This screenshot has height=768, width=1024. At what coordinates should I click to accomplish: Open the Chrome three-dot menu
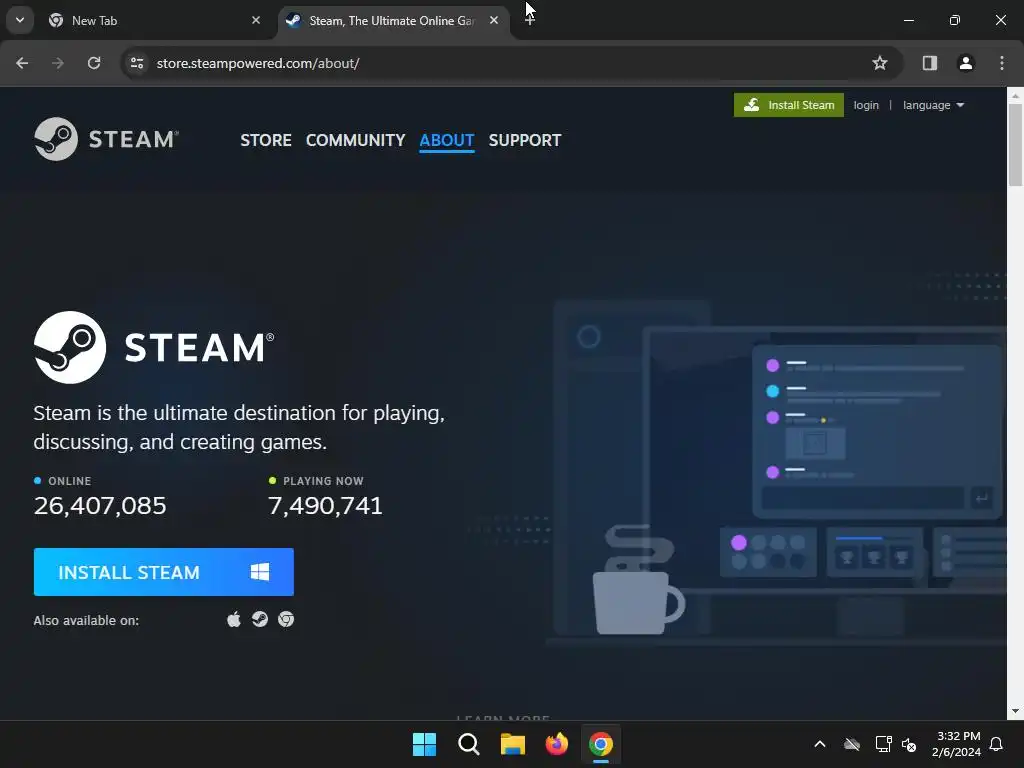(x=1002, y=63)
